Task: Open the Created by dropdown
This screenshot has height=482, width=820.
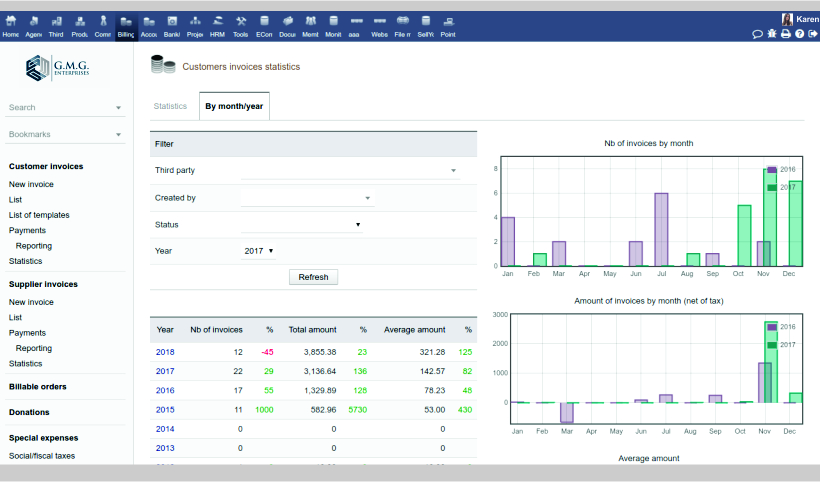Action: [x=367, y=198]
